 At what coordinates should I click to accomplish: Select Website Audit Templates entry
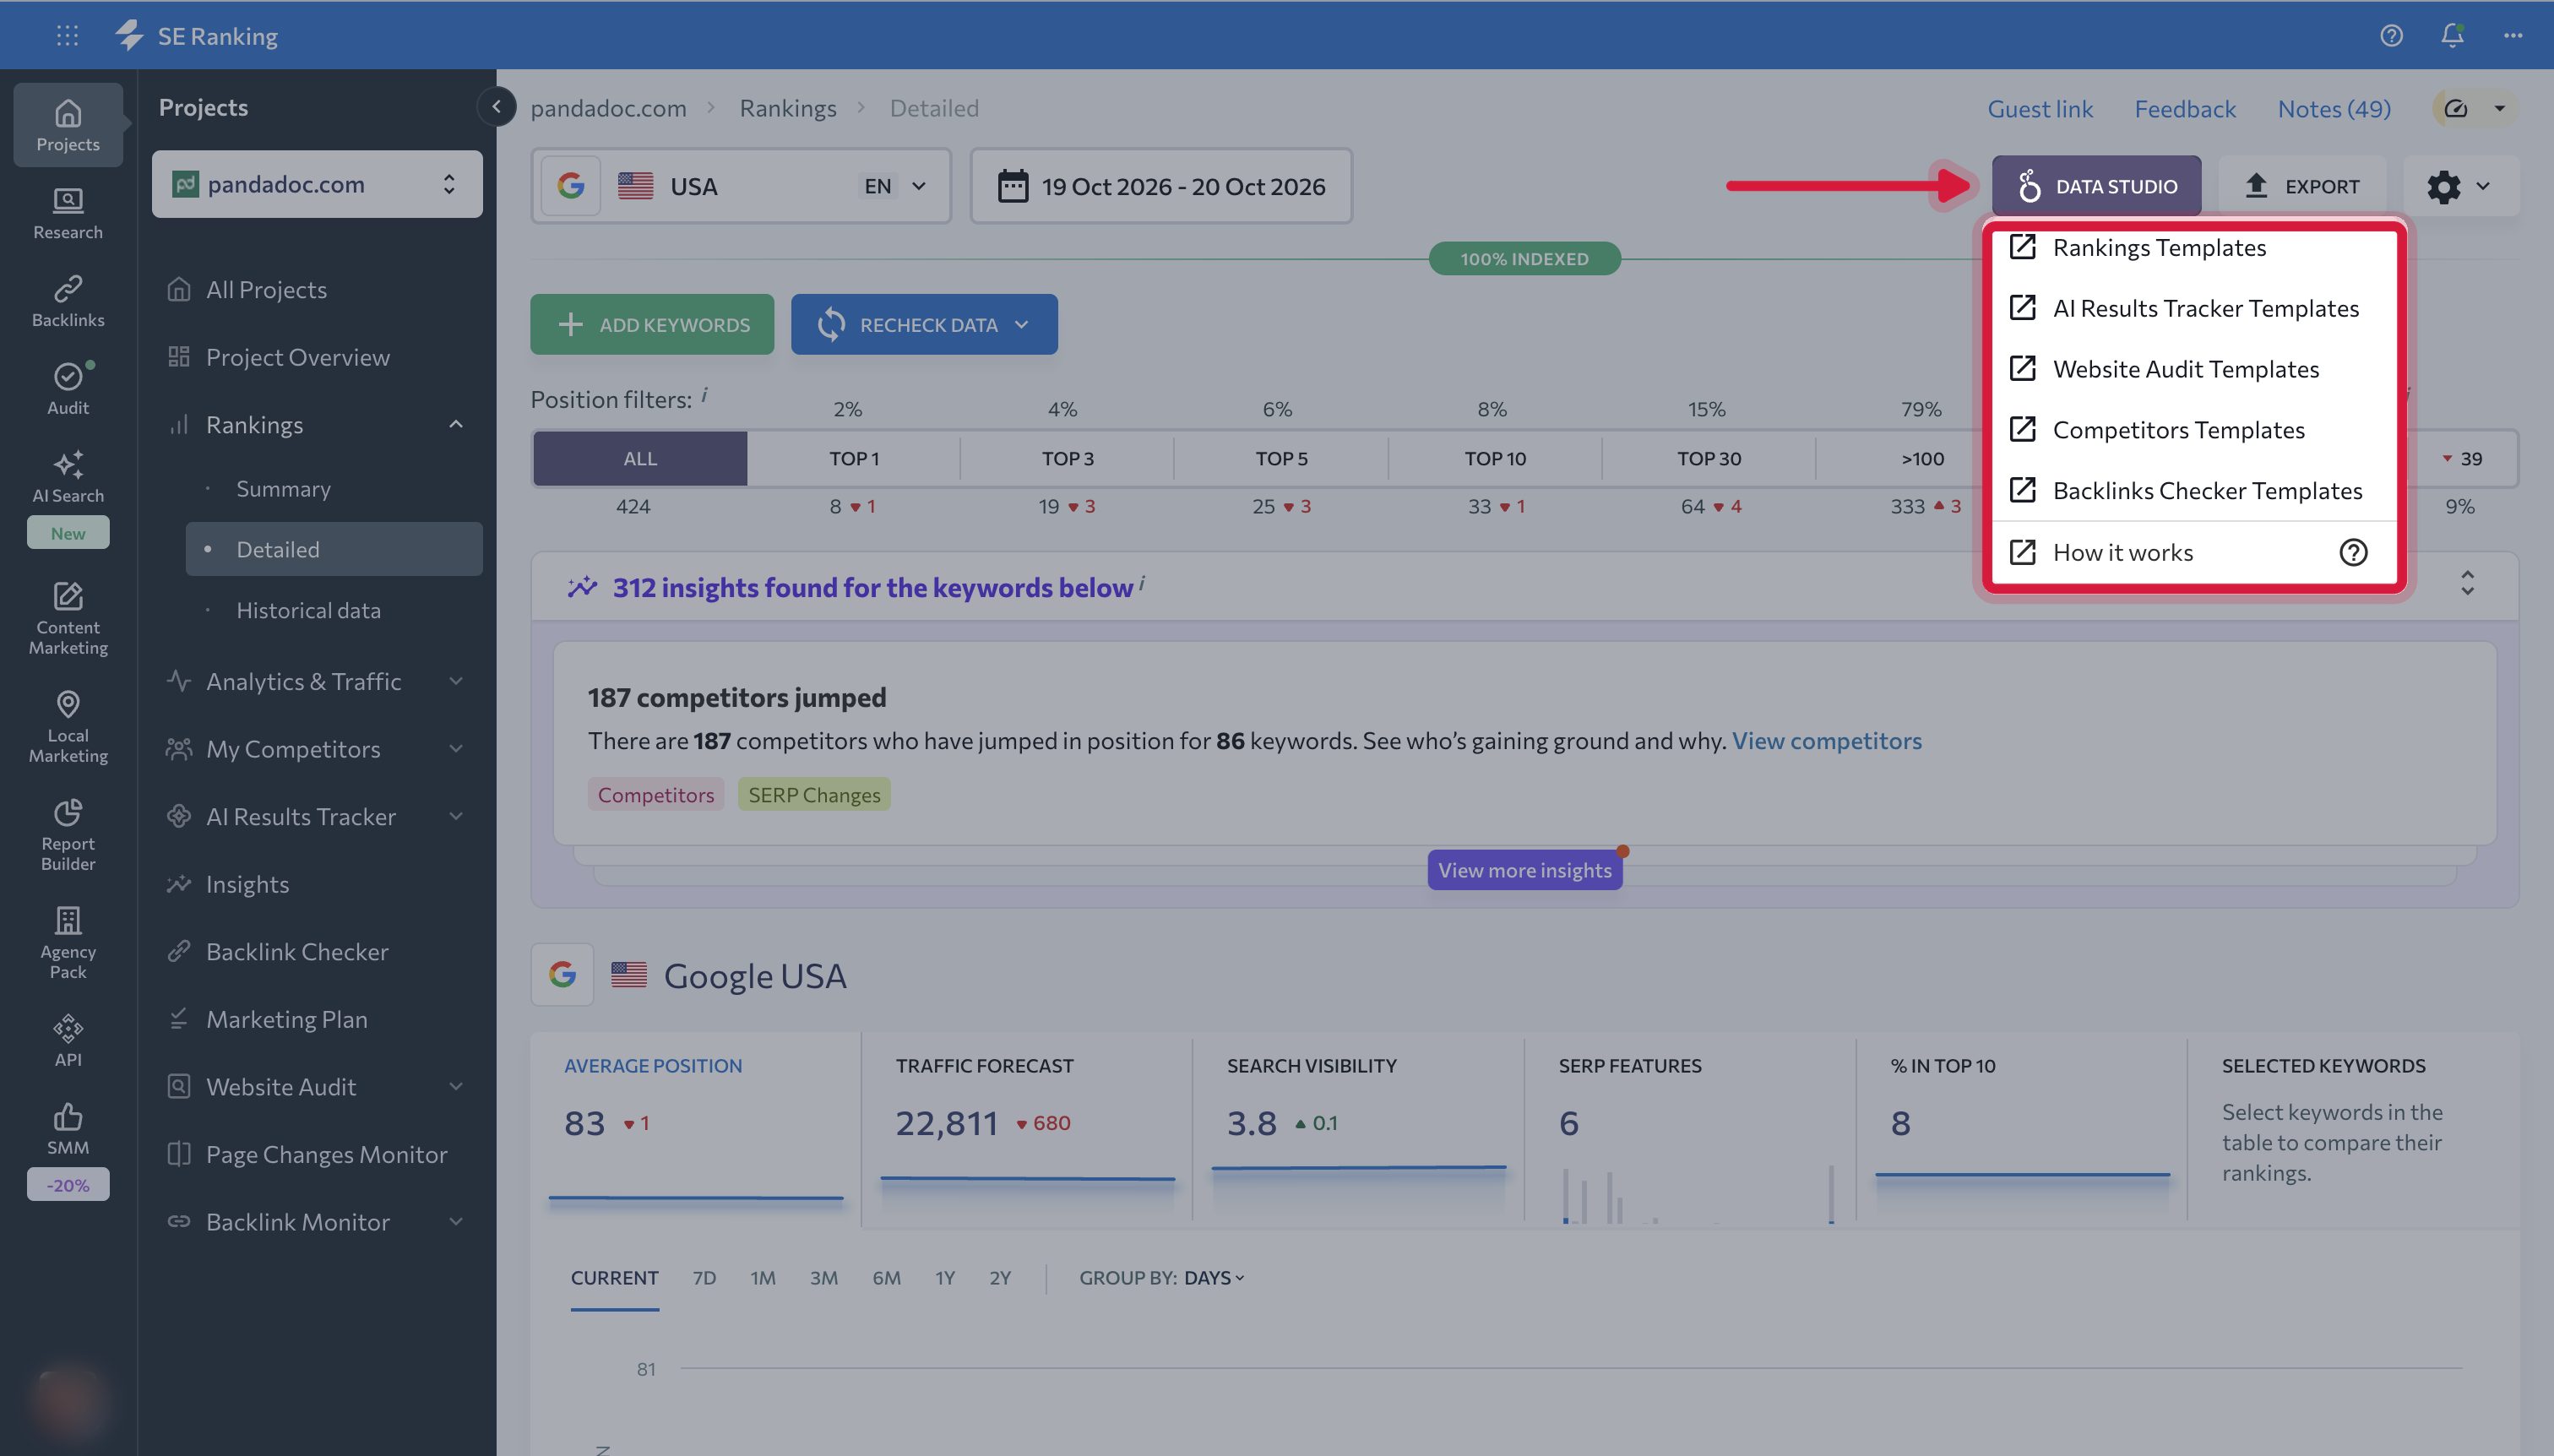[x=2194, y=369]
